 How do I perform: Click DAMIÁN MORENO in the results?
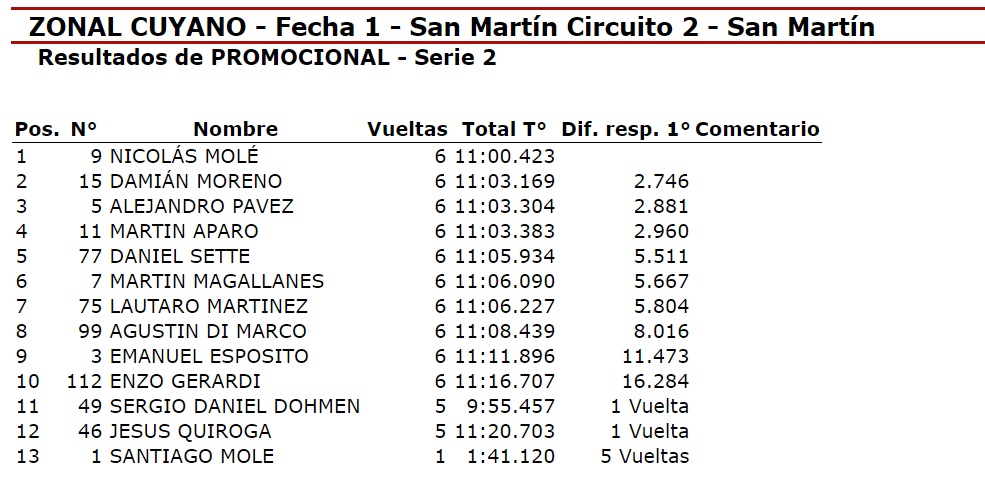(x=196, y=181)
